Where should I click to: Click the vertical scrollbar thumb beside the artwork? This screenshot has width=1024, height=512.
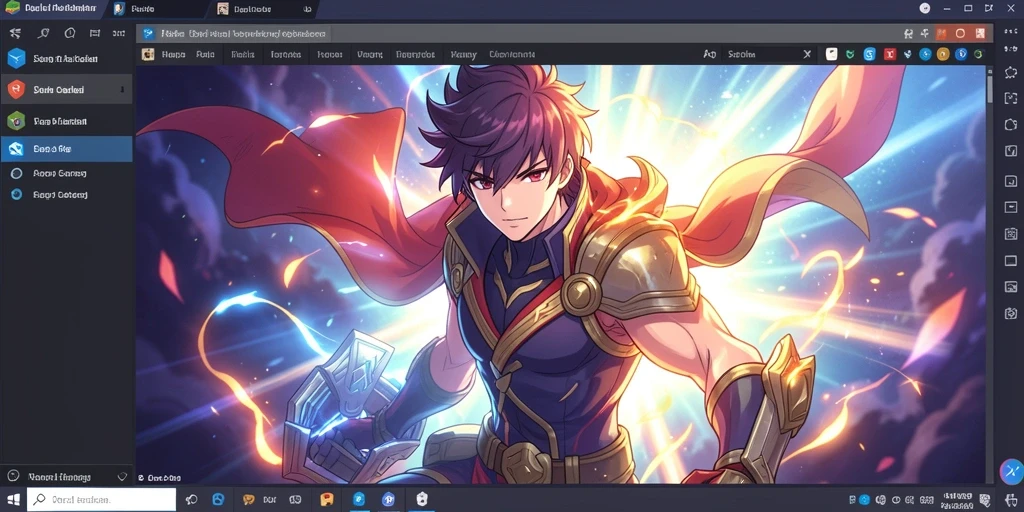tap(989, 89)
